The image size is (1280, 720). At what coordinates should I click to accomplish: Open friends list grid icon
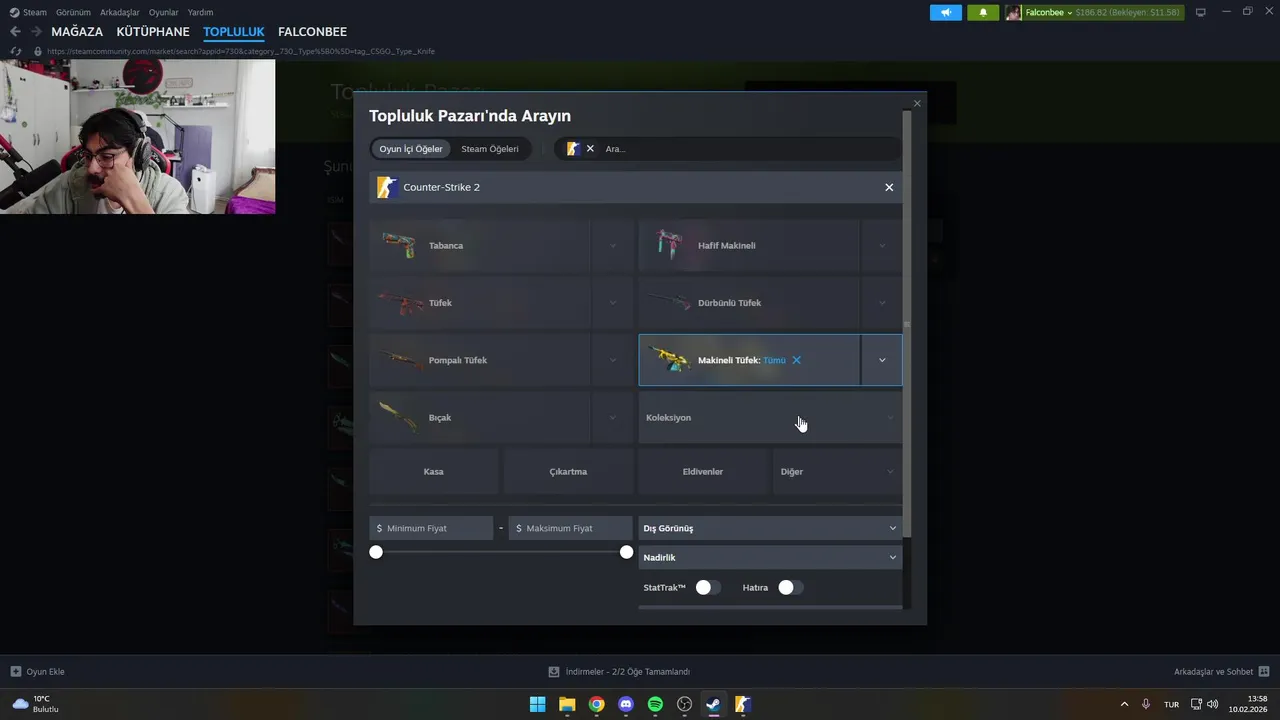pyautogui.click(x=1263, y=672)
